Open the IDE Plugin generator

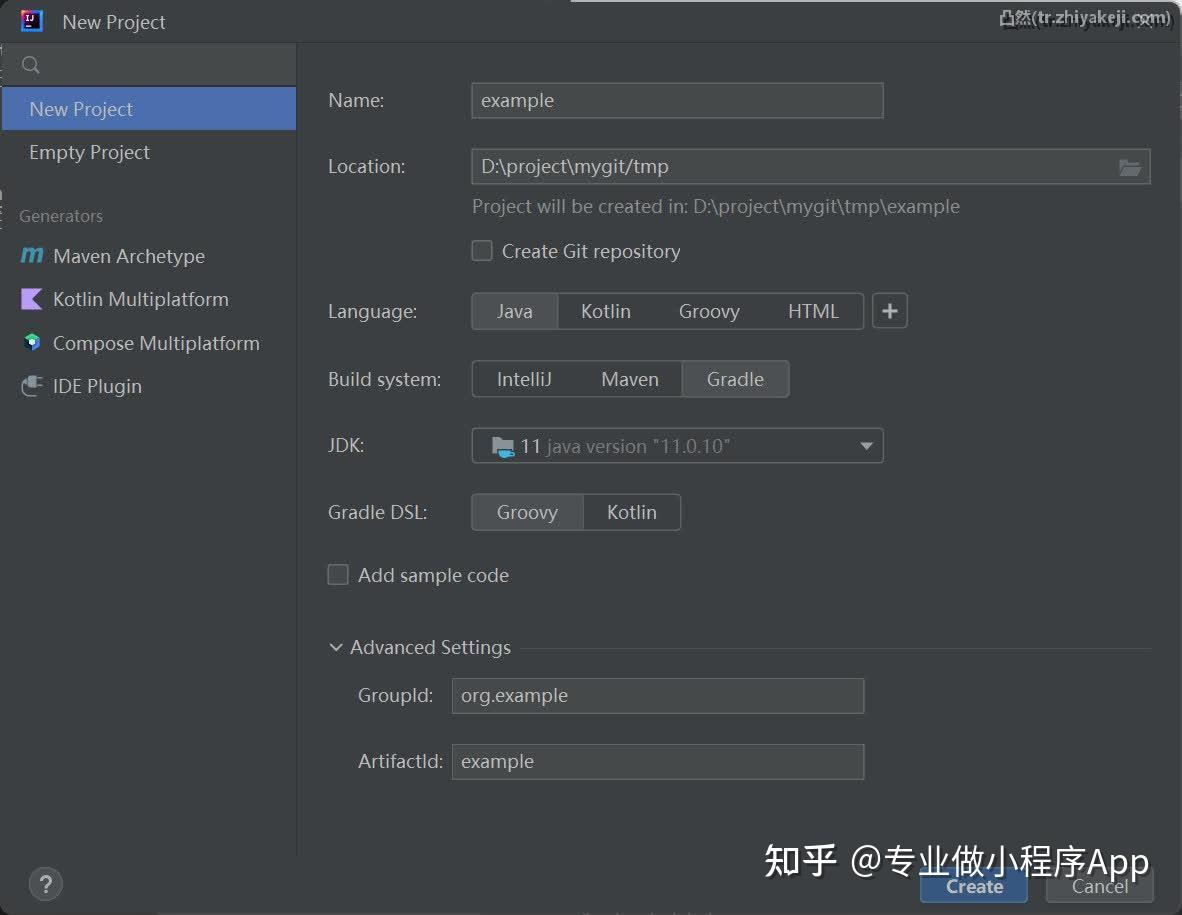149,386
